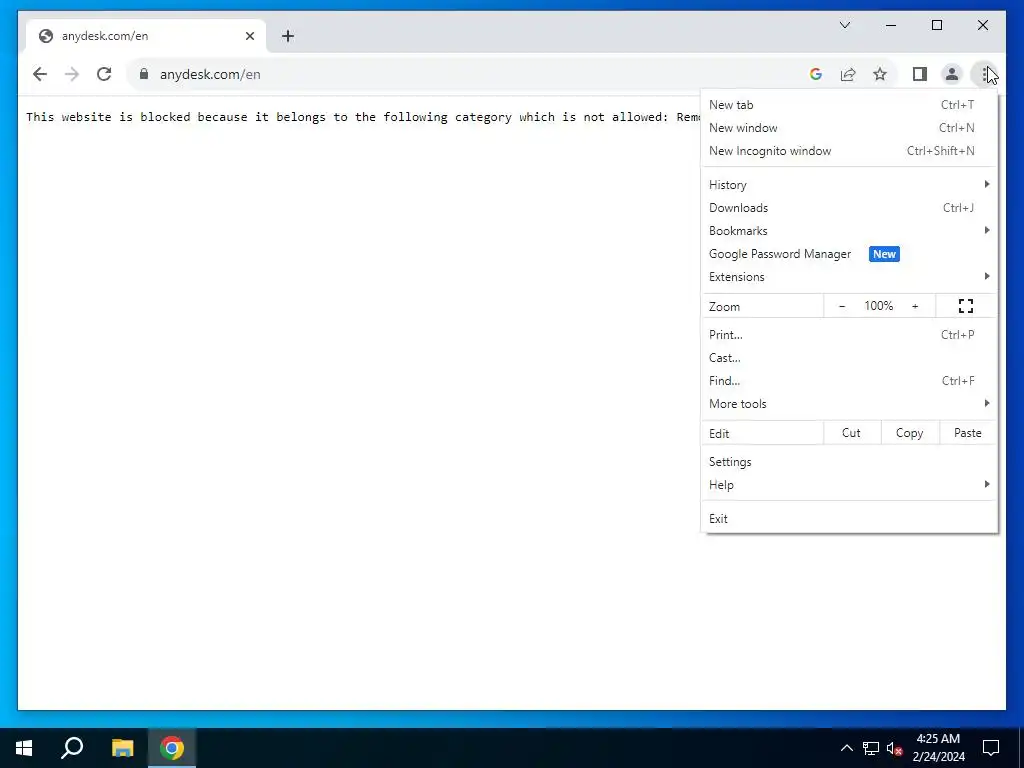This screenshot has width=1024, height=768.
Task: Decrease zoom with the minus button
Action: [842, 306]
